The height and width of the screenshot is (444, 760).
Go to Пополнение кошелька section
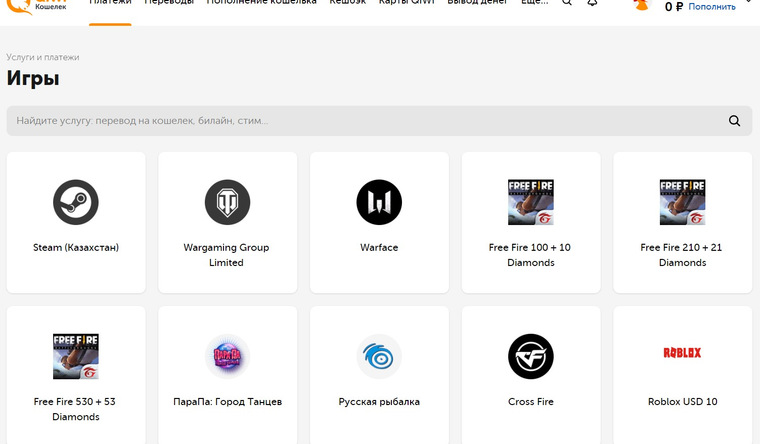pos(262,2)
